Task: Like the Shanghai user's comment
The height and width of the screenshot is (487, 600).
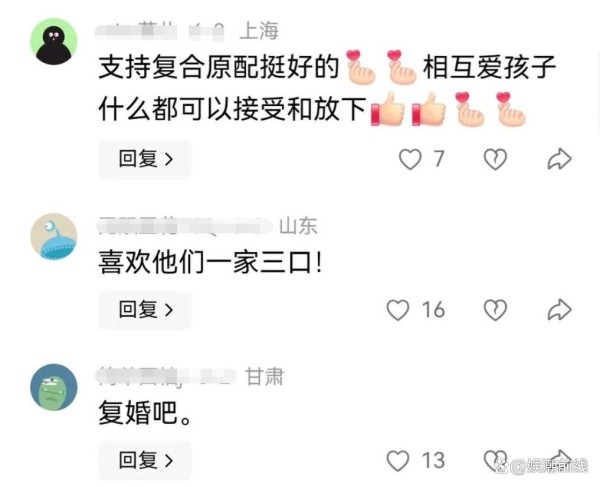Action: [x=410, y=159]
